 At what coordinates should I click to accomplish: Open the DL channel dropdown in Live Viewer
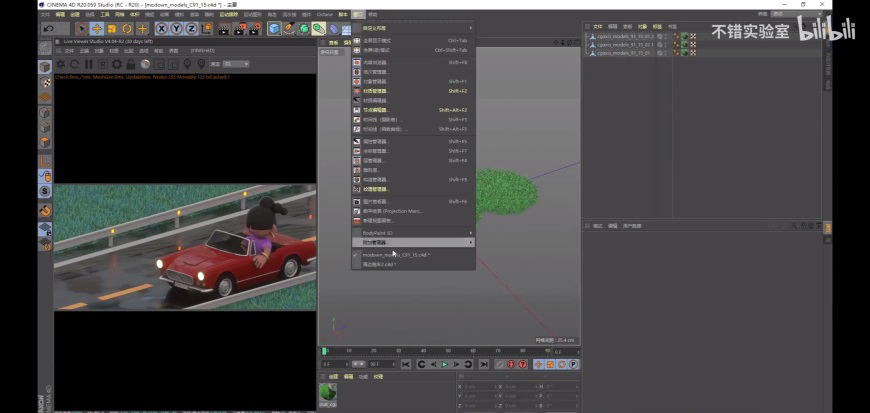pyautogui.click(x=236, y=64)
